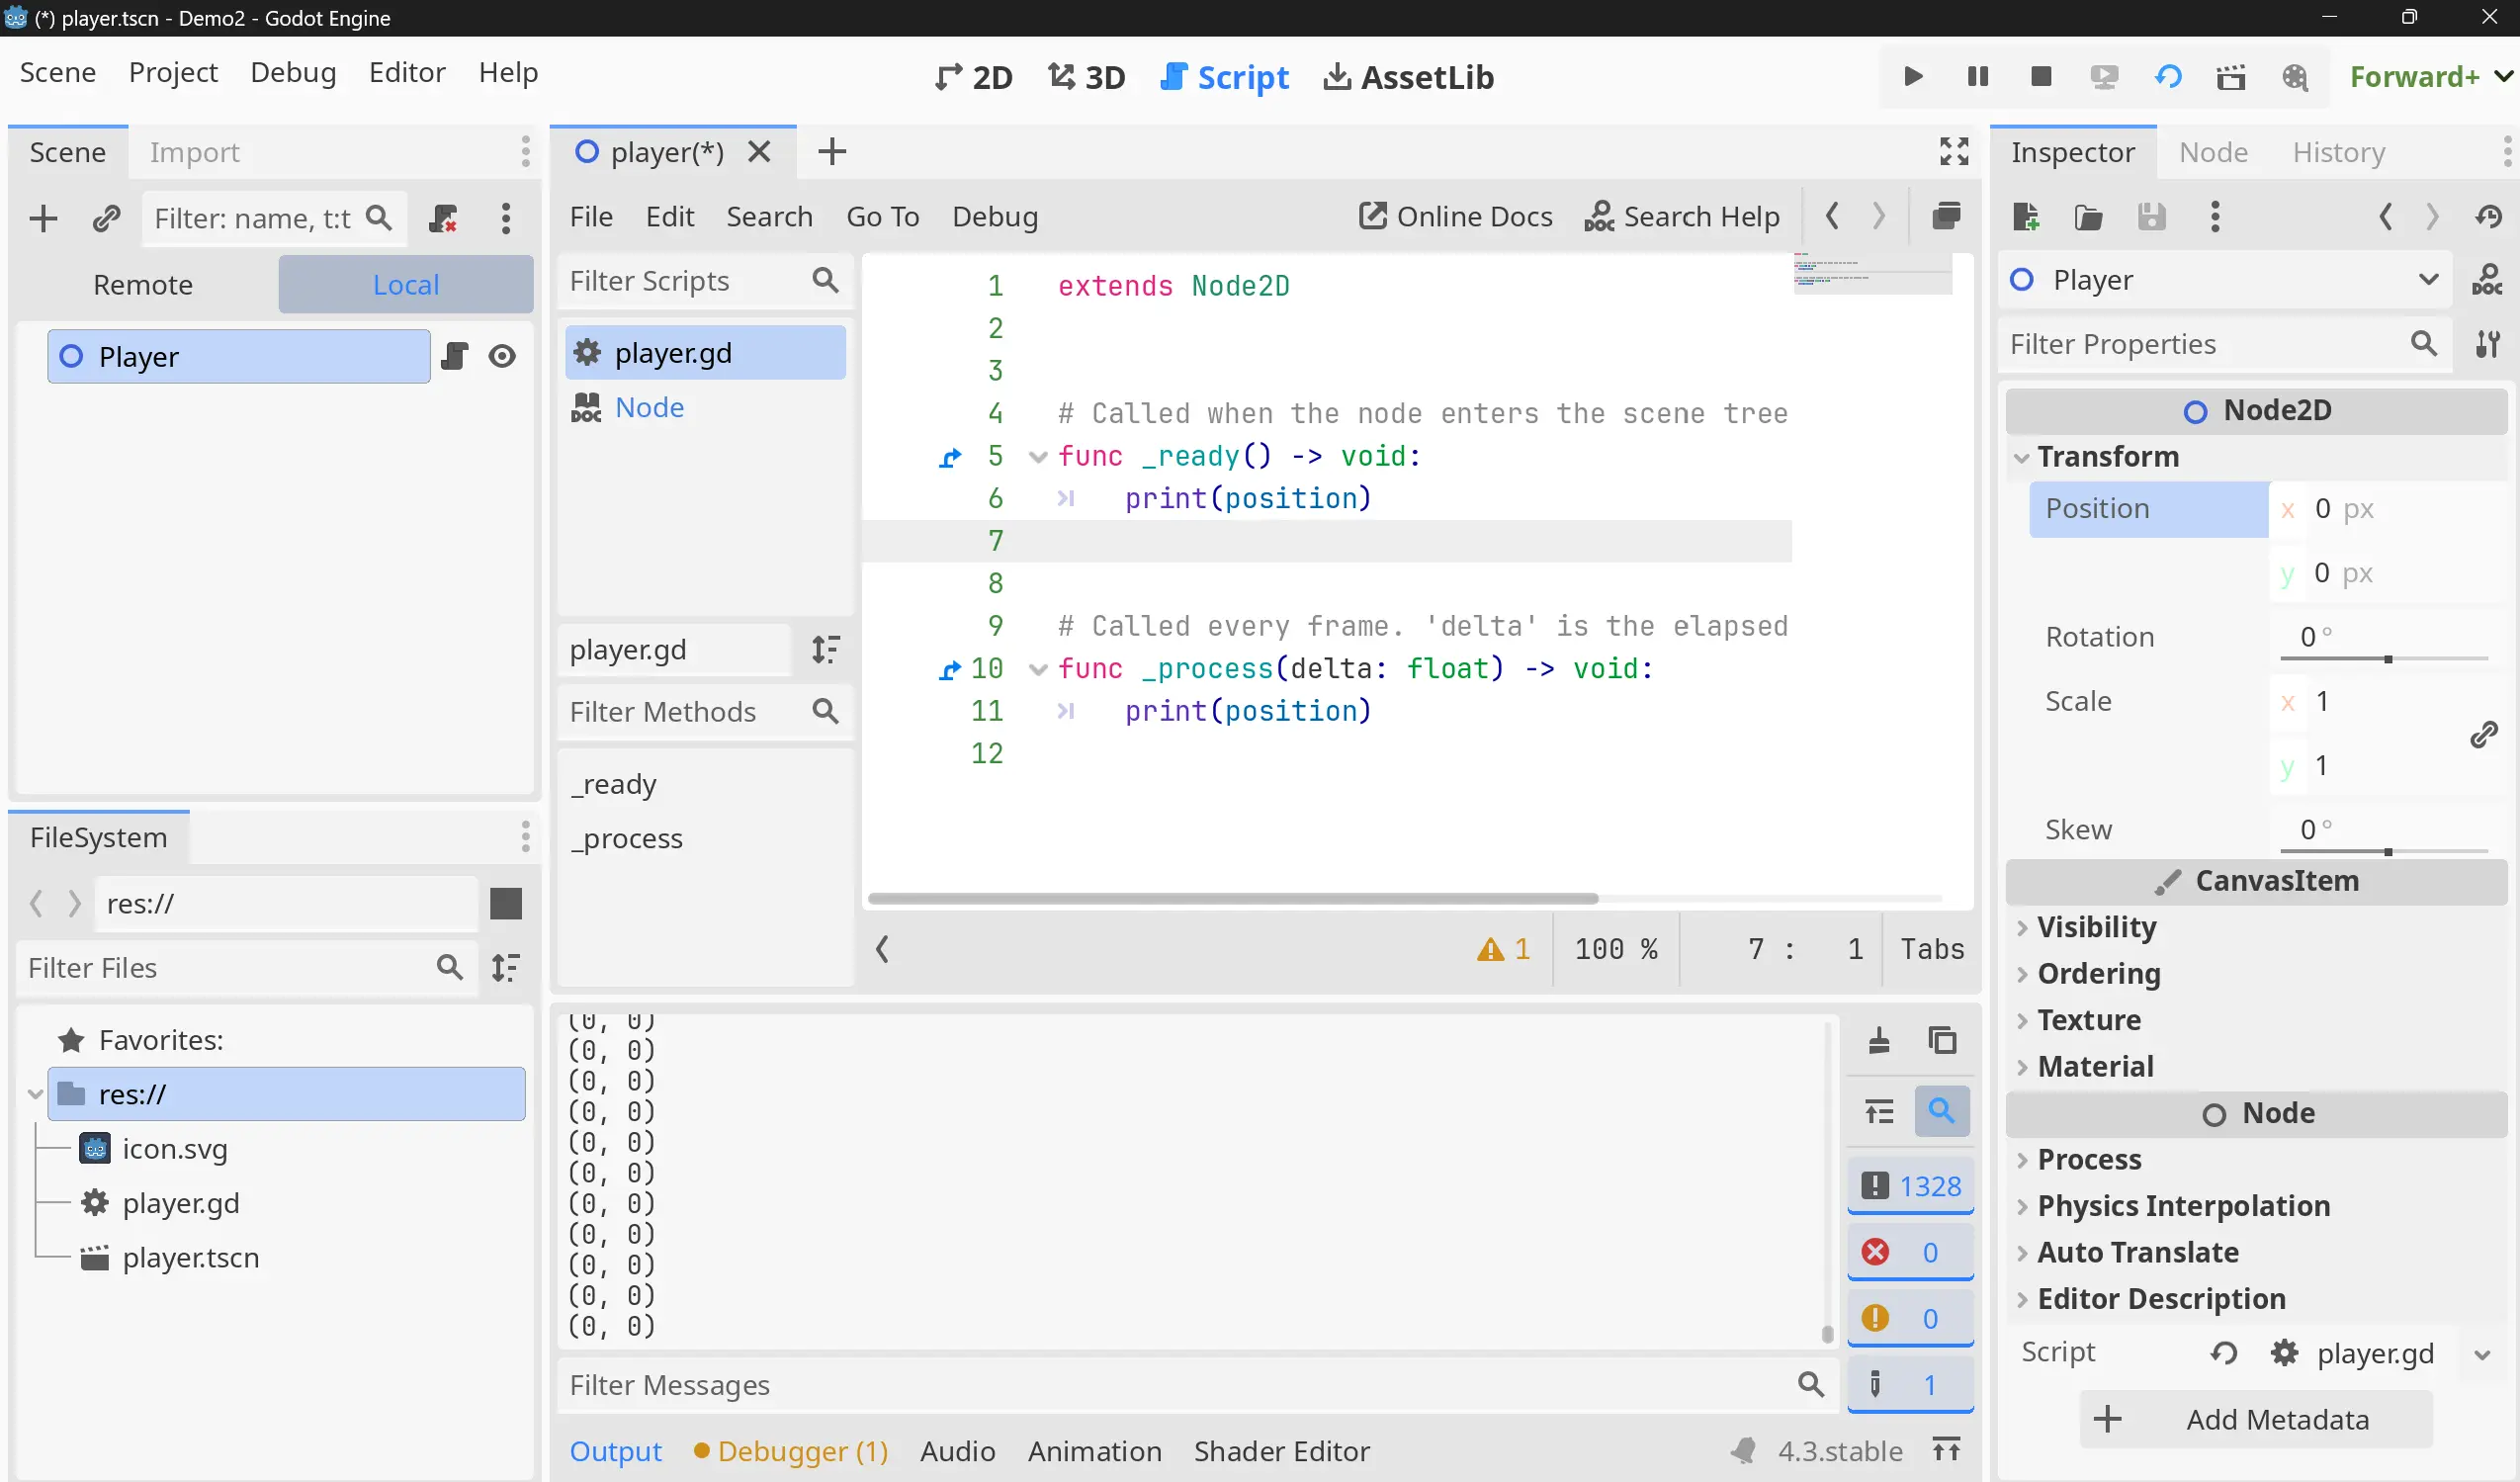Screen dimensions: 2520x1482
Task: Sort files in FileSystem dock
Action: [x=506, y=967]
